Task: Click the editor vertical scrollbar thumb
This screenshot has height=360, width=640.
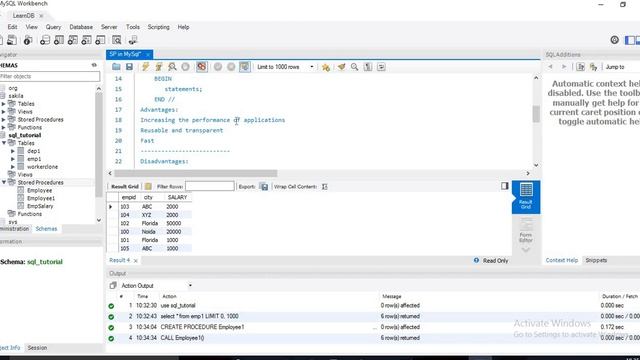Action: coord(536,113)
